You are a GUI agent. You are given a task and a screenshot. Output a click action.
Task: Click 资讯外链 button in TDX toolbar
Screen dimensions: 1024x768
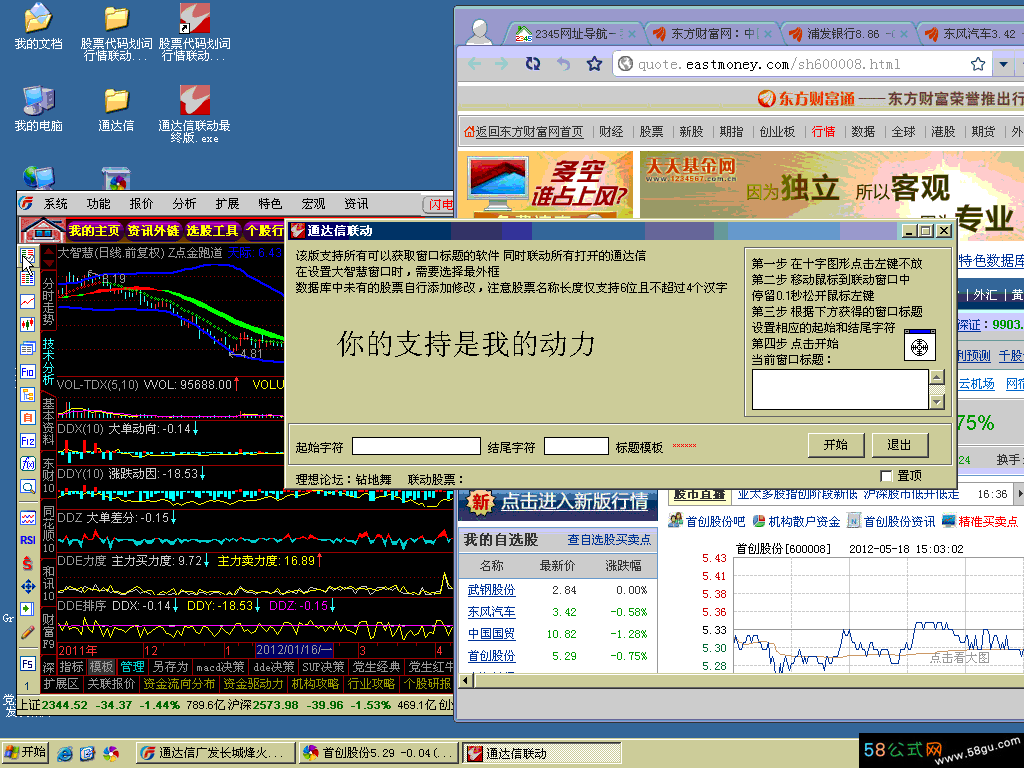pyautogui.click(x=153, y=231)
